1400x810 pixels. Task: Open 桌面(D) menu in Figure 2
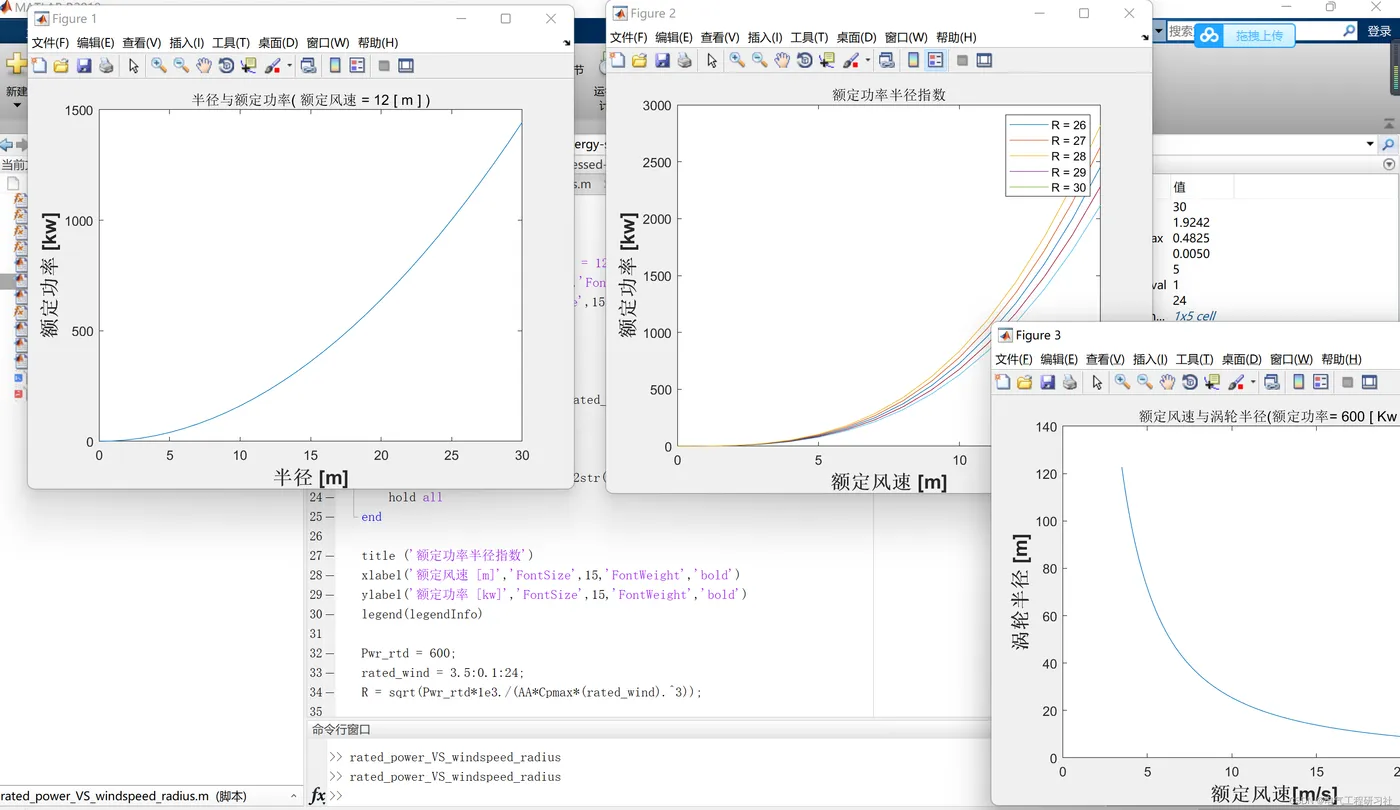(856, 37)
